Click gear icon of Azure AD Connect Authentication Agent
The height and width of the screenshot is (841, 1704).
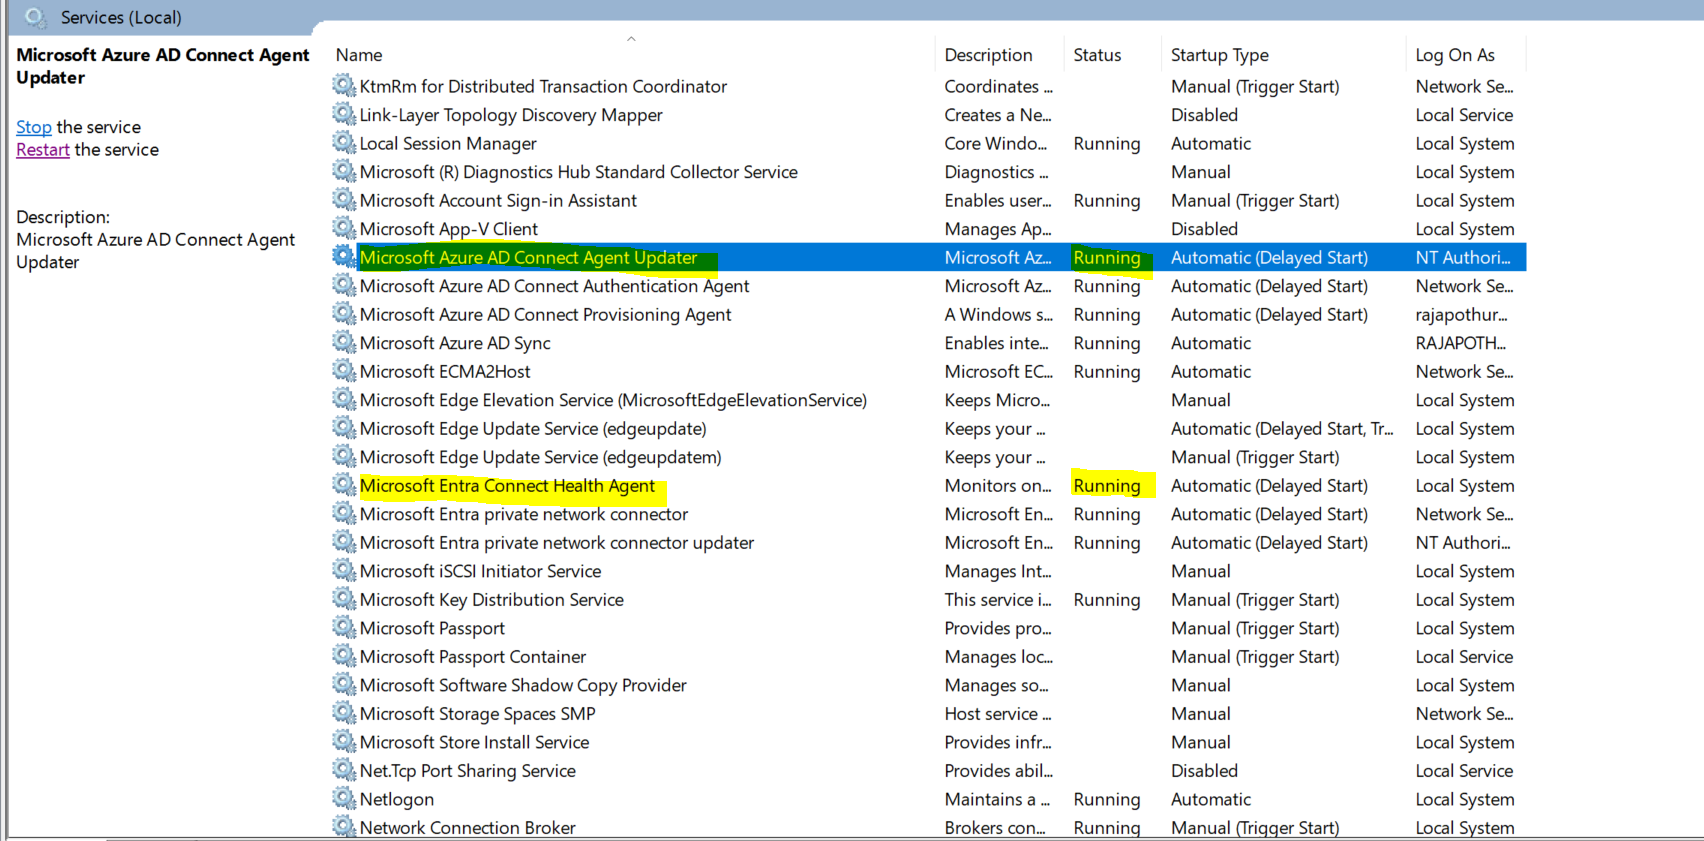[344, 285]
